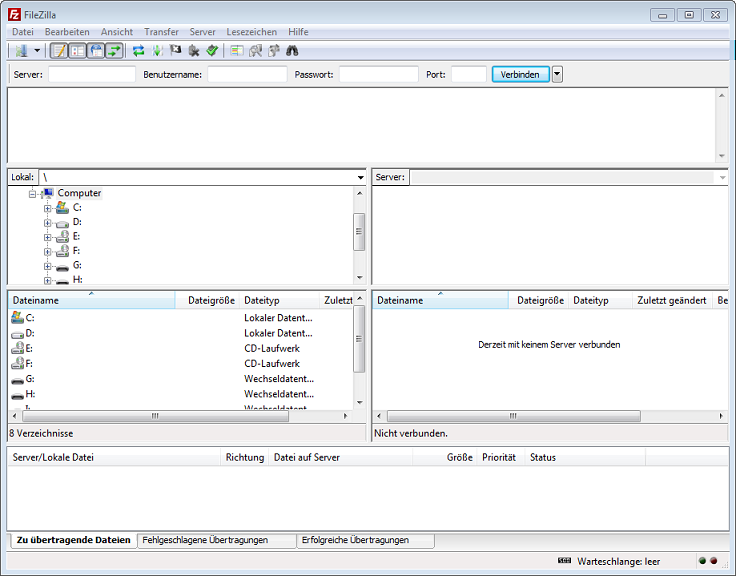Open the Lokal path dropdown
The image size is (736, 576).
360,177
